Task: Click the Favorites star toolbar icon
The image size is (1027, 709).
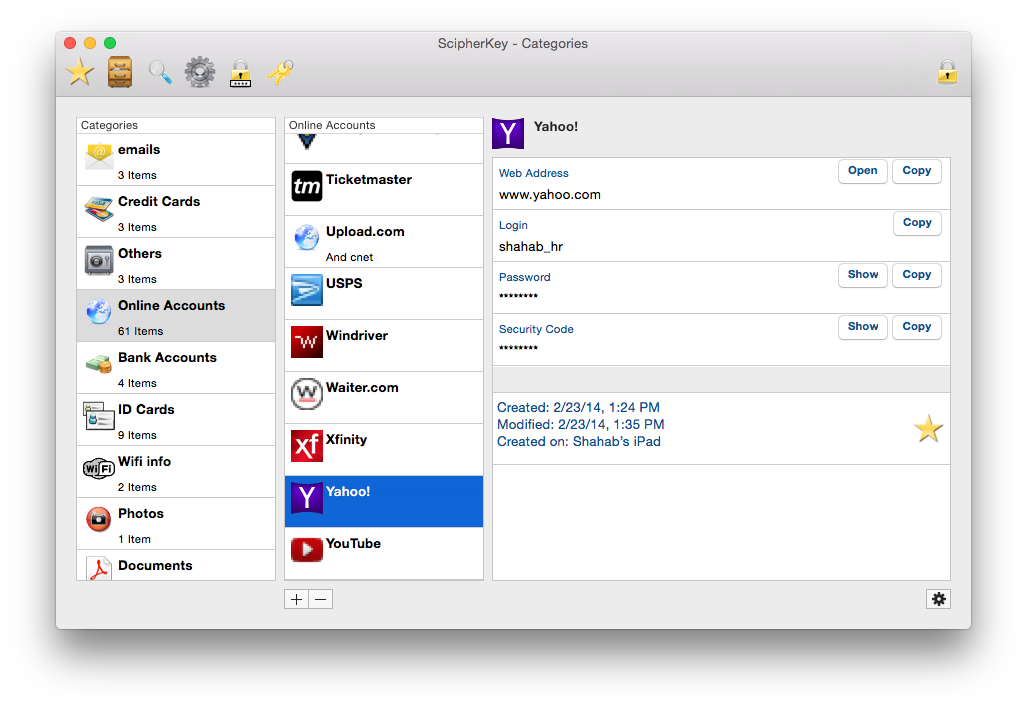Action: coord(80,72)
